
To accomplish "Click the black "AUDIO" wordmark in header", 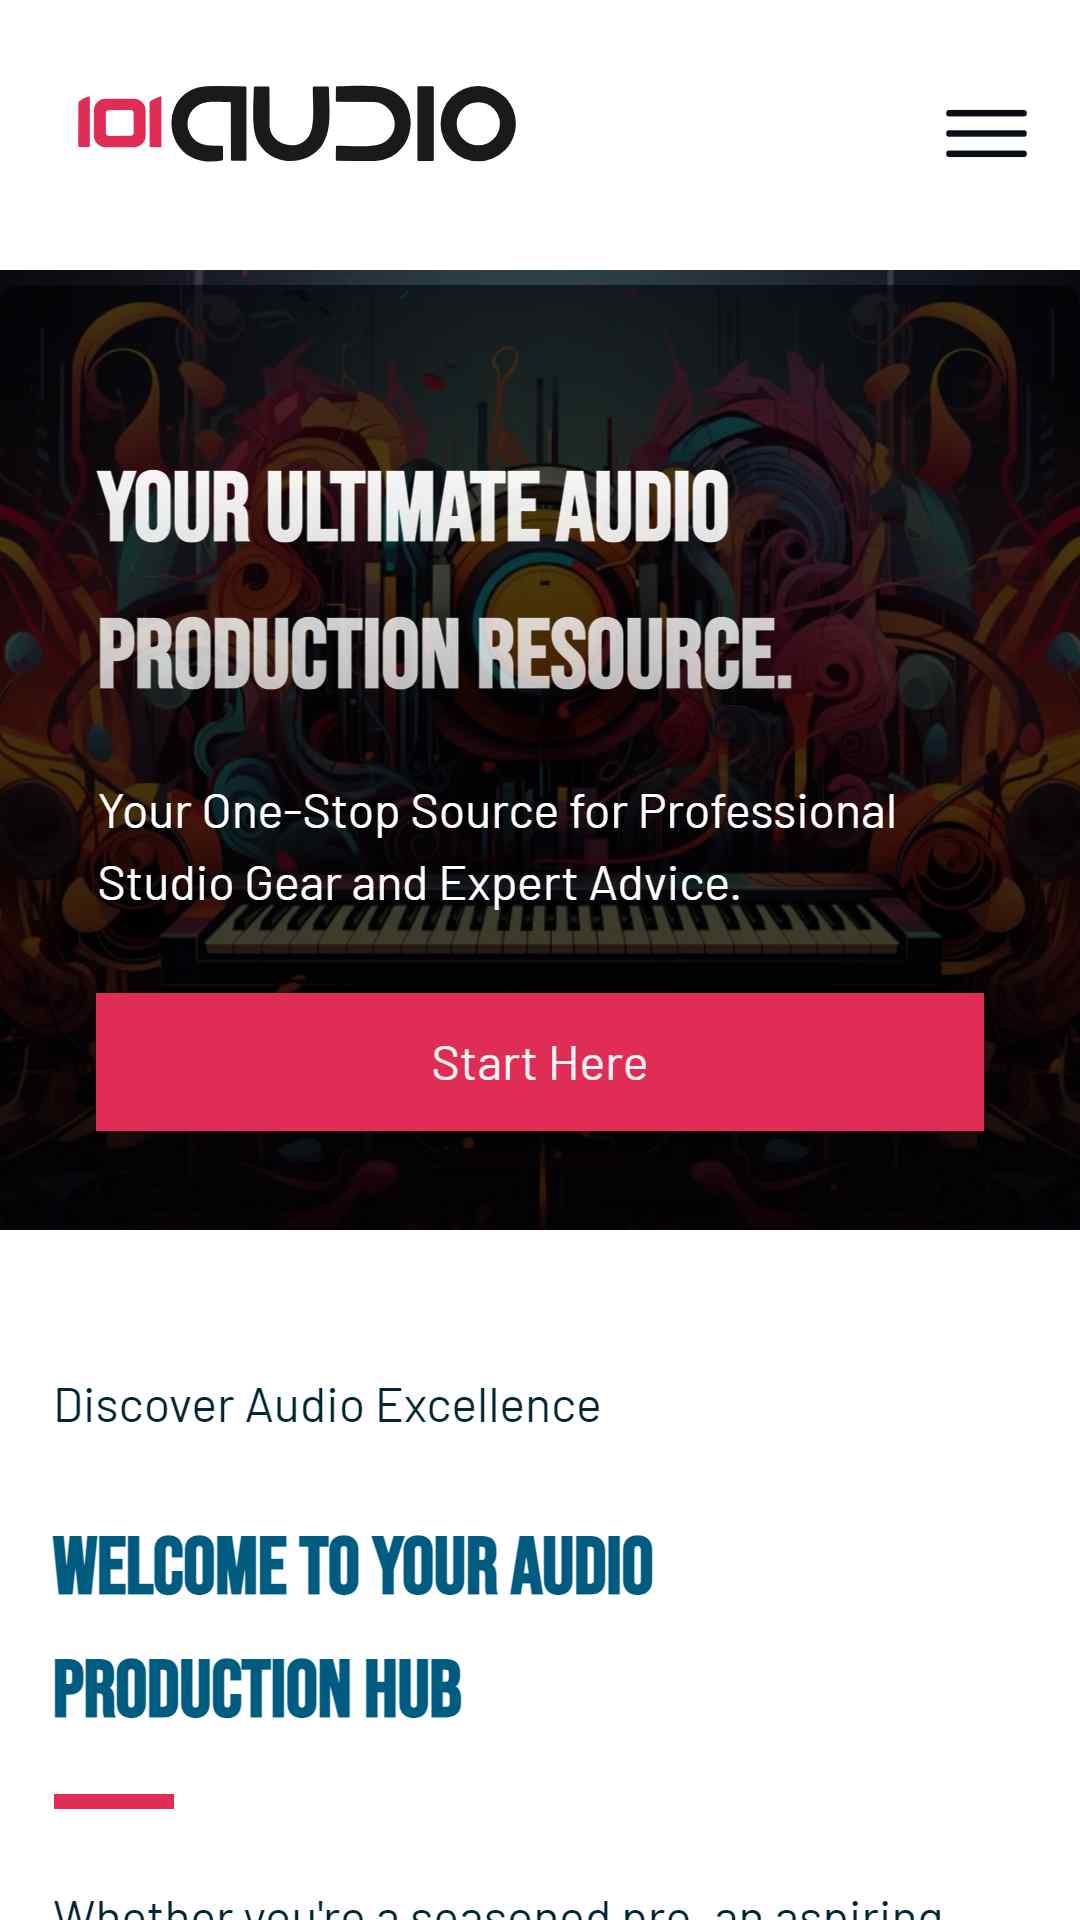I will (343, 124).
